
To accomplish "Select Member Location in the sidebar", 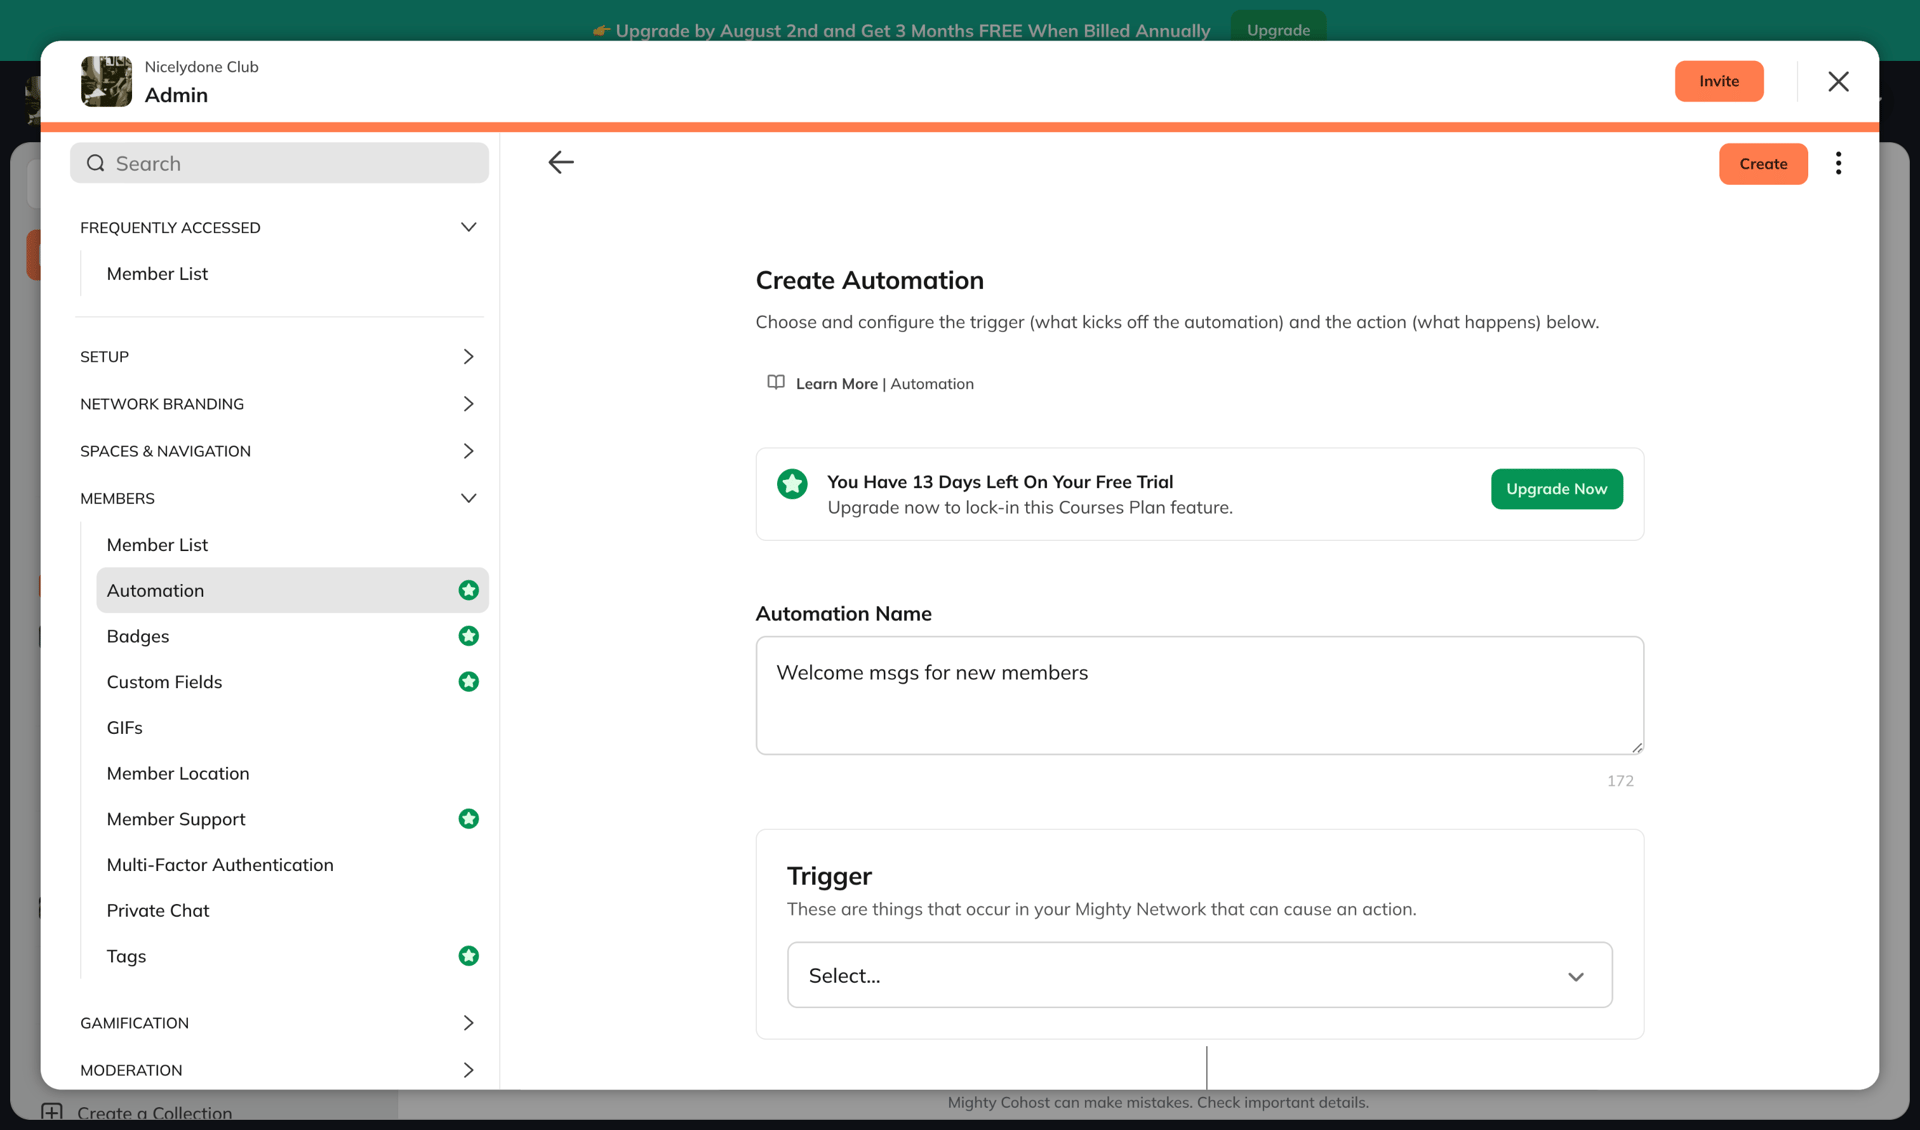I will [178, 773].
